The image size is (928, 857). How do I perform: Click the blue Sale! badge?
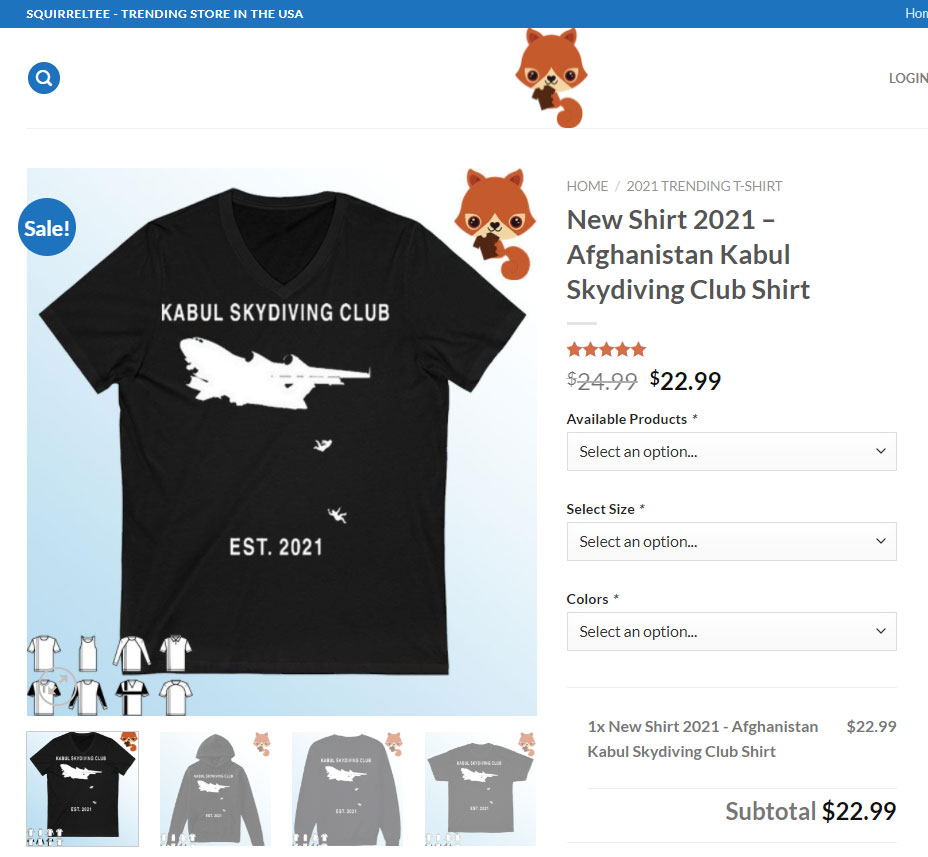[47, 228]
